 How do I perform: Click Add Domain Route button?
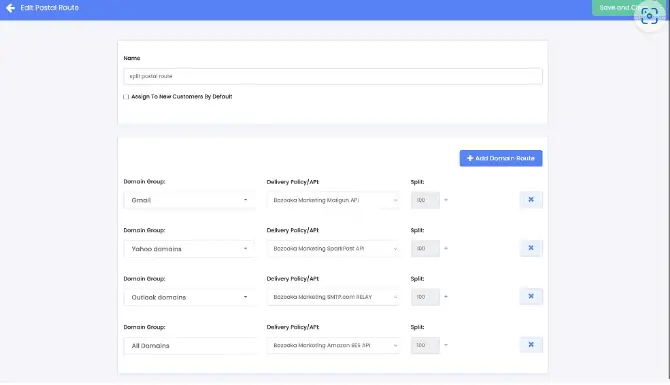click(x=501, y=158)
